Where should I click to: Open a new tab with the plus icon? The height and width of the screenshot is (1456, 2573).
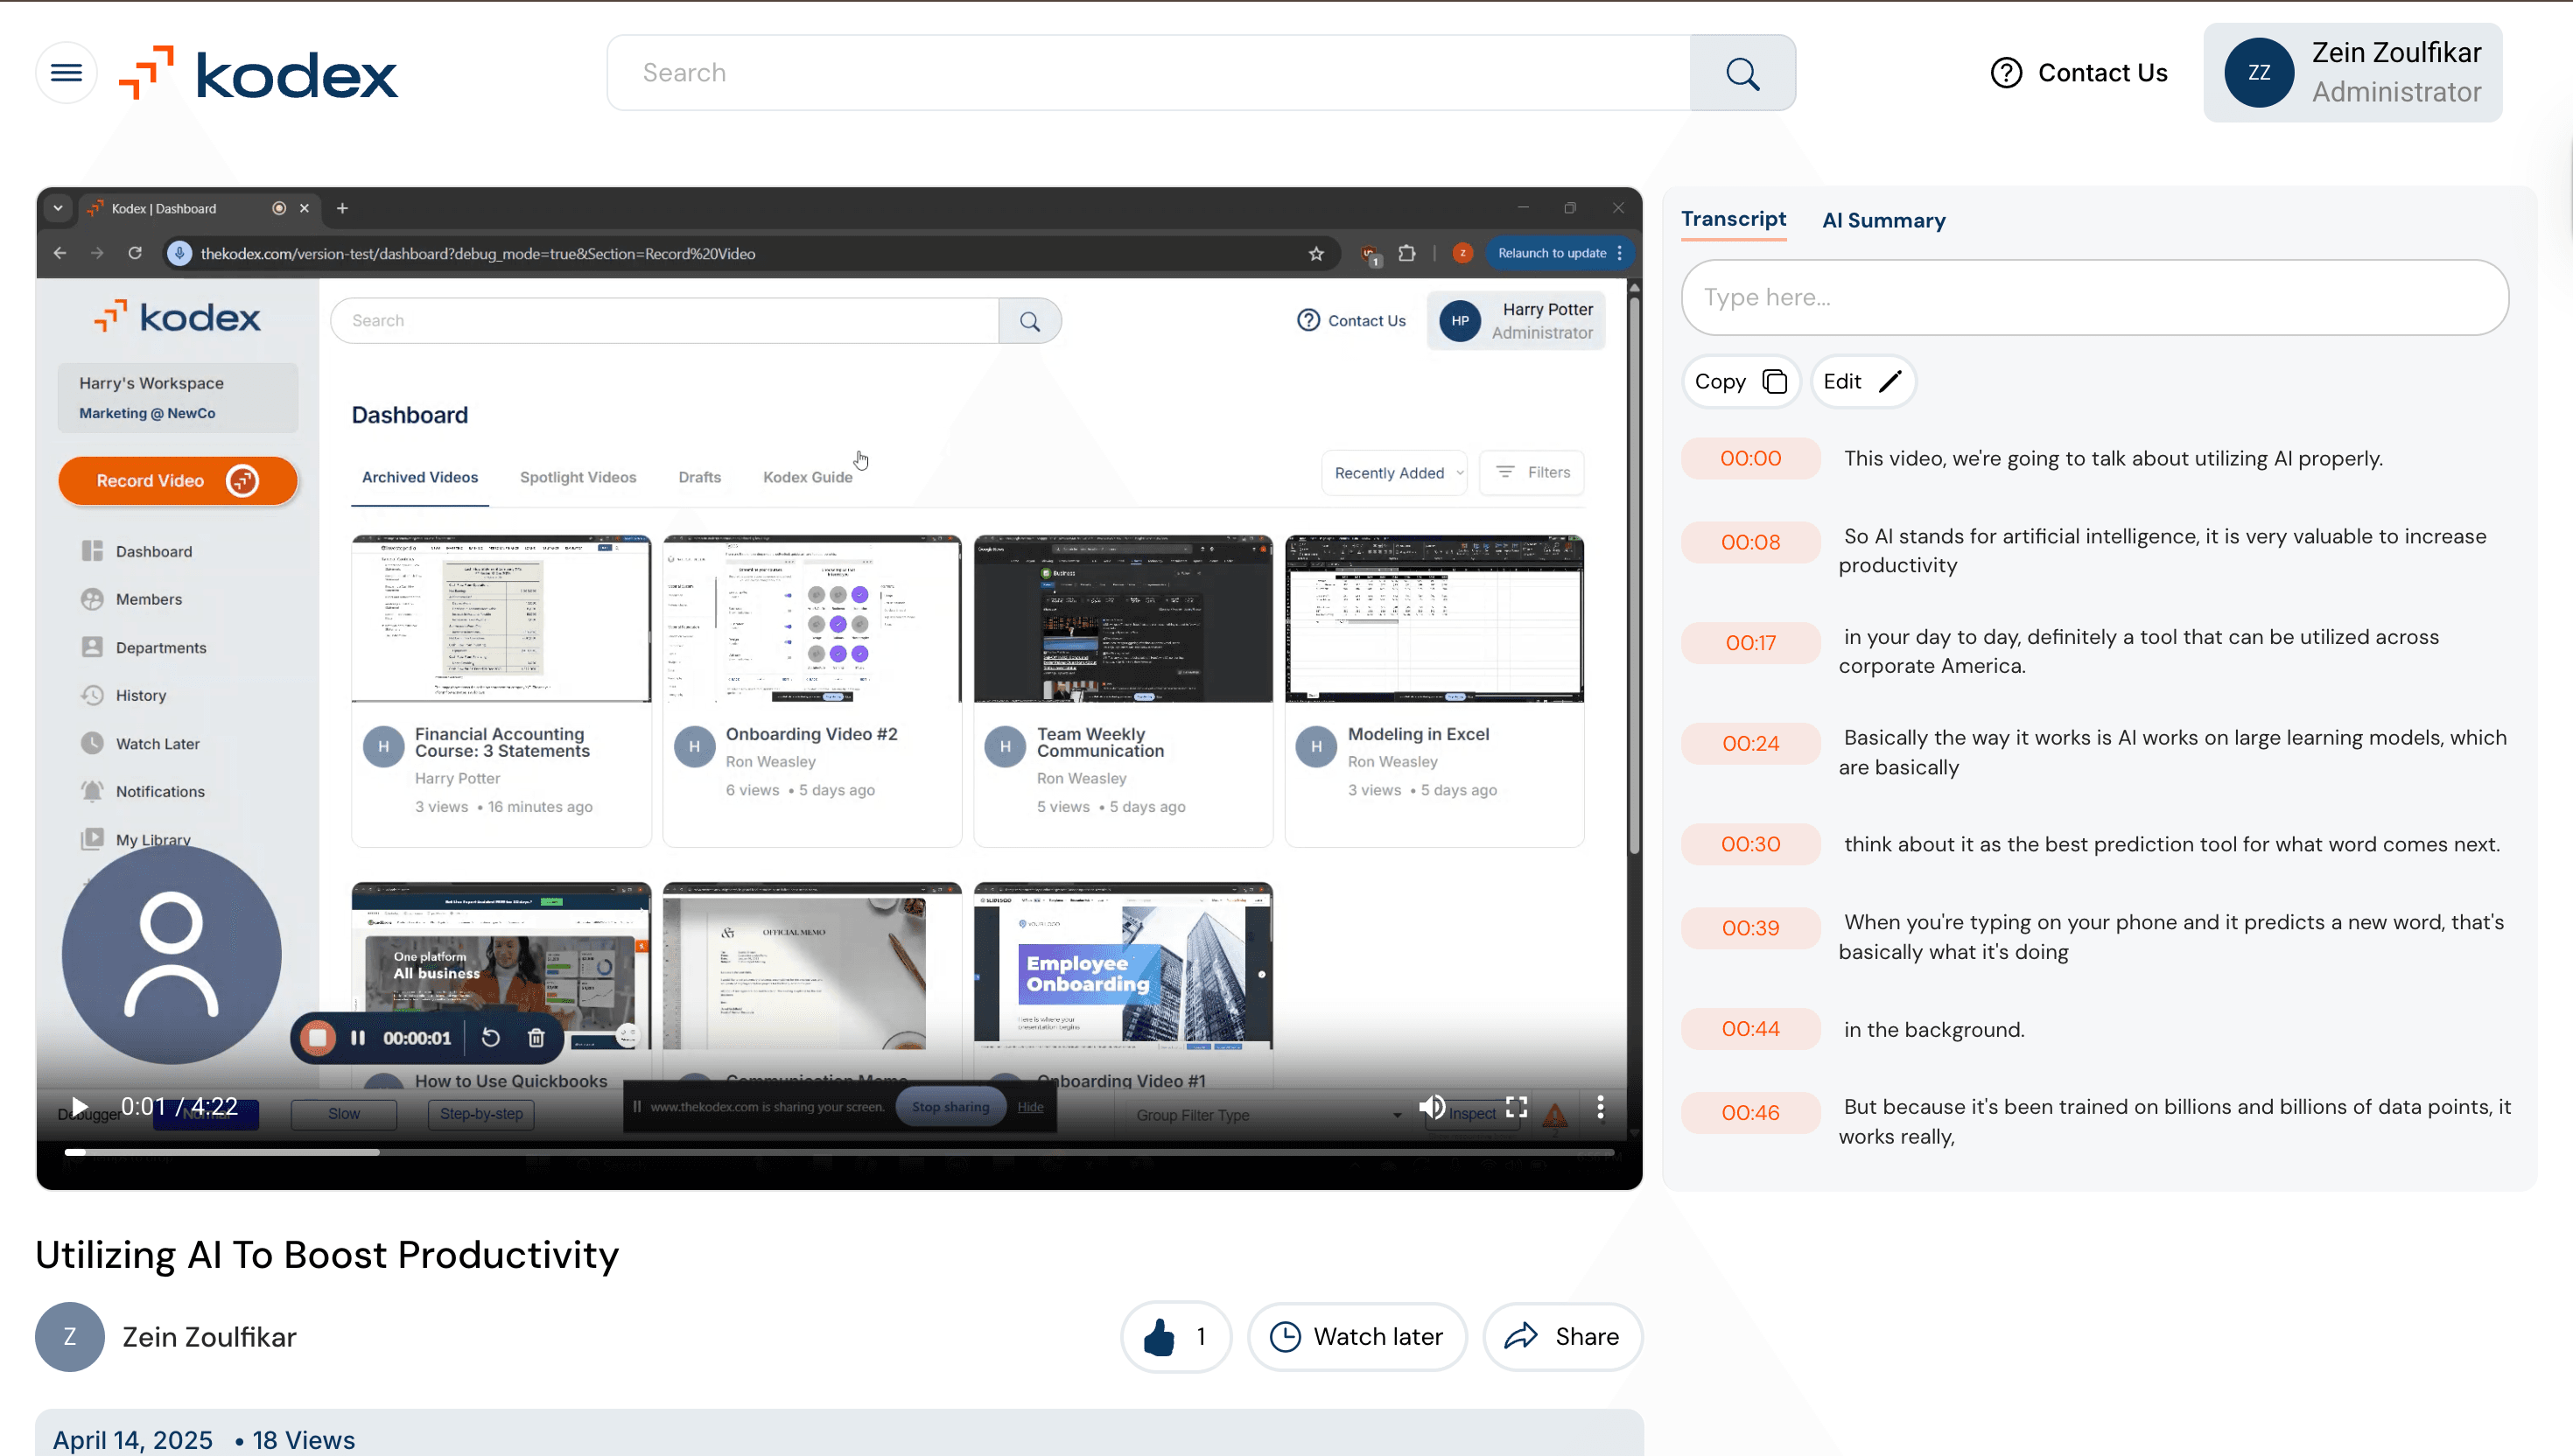tap(342, 208)
